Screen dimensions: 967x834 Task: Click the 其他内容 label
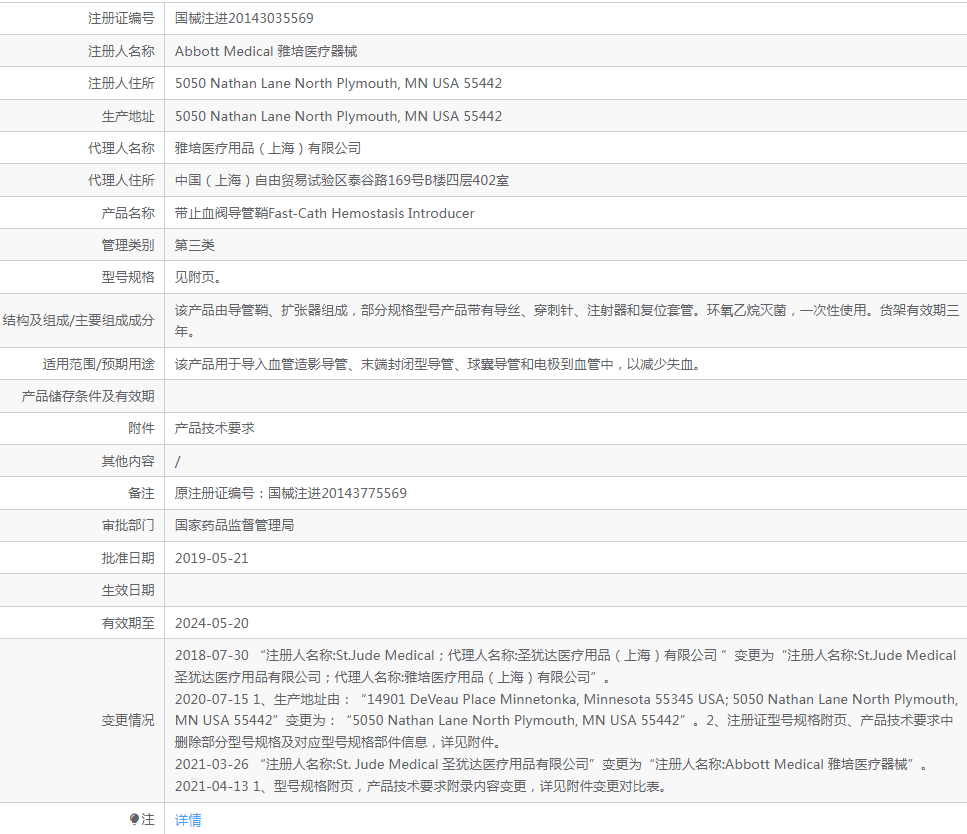coord(128,461)
